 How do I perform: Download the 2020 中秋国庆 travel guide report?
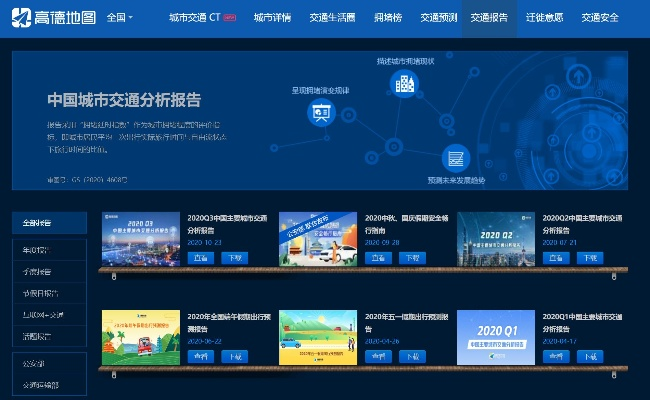[x=412, y=257]
